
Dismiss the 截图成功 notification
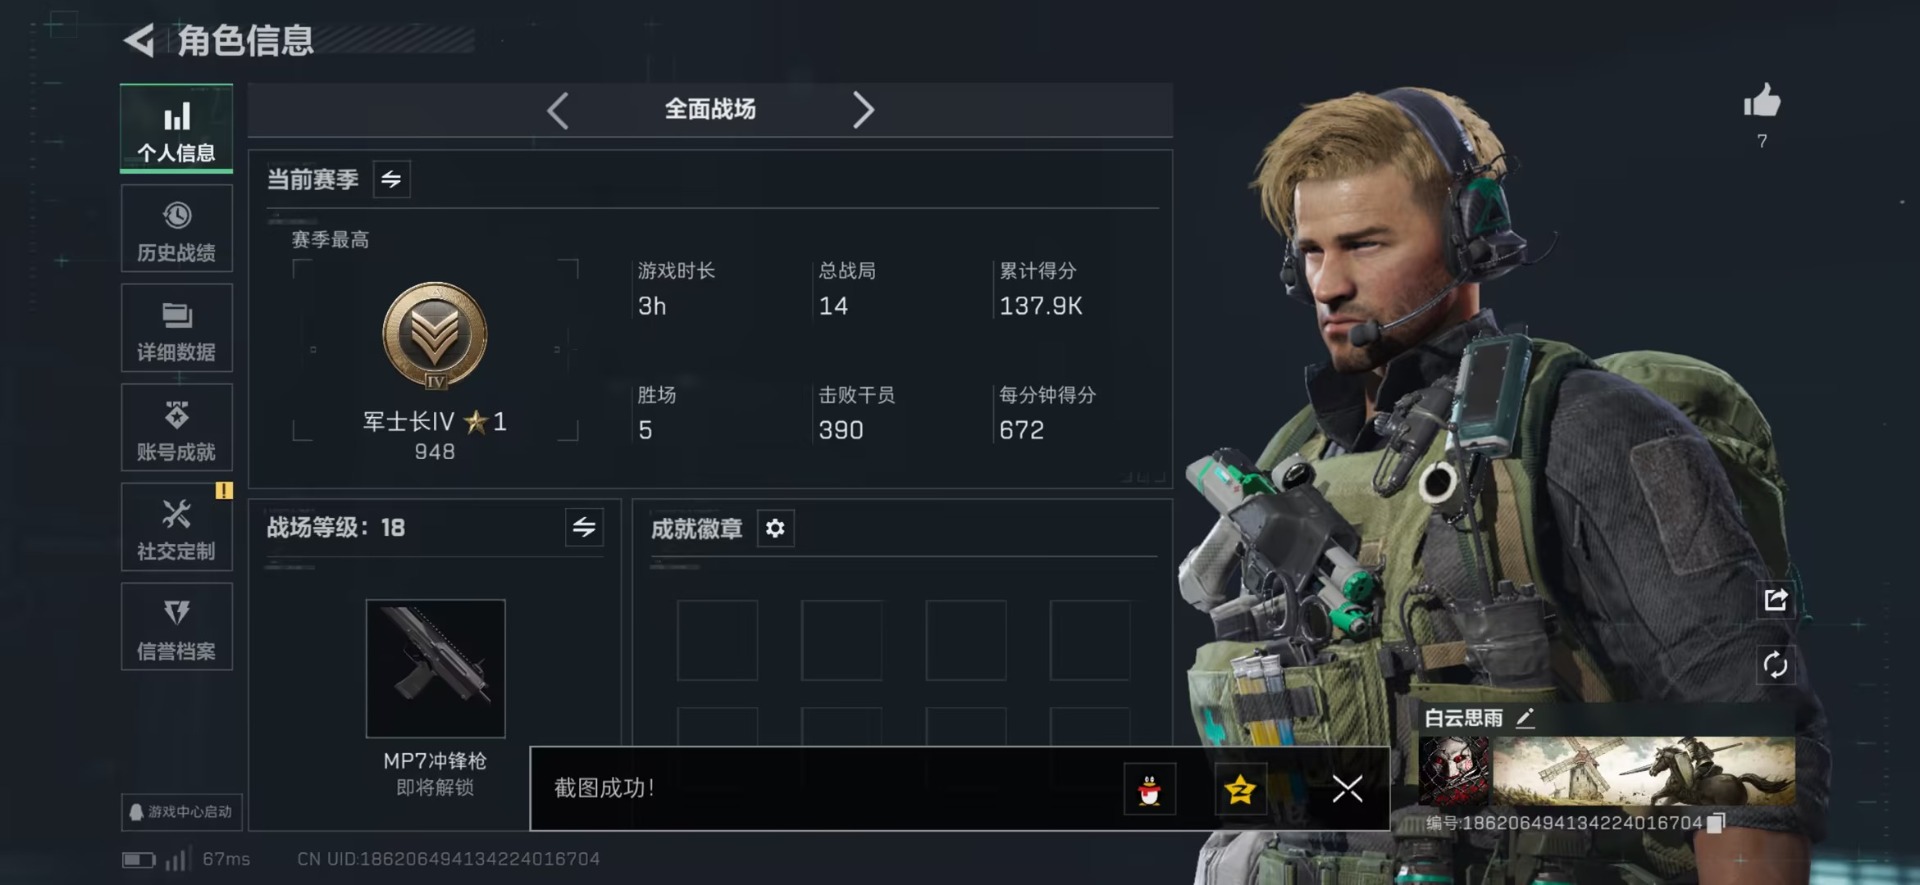tap(1347, 789)
